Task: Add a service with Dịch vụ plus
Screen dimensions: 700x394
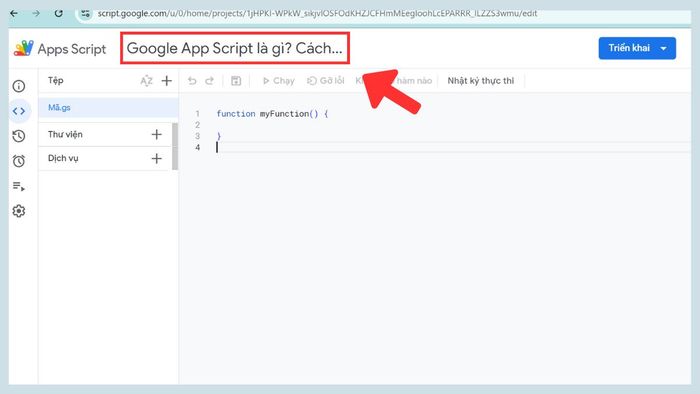Action: click(157, 158)
